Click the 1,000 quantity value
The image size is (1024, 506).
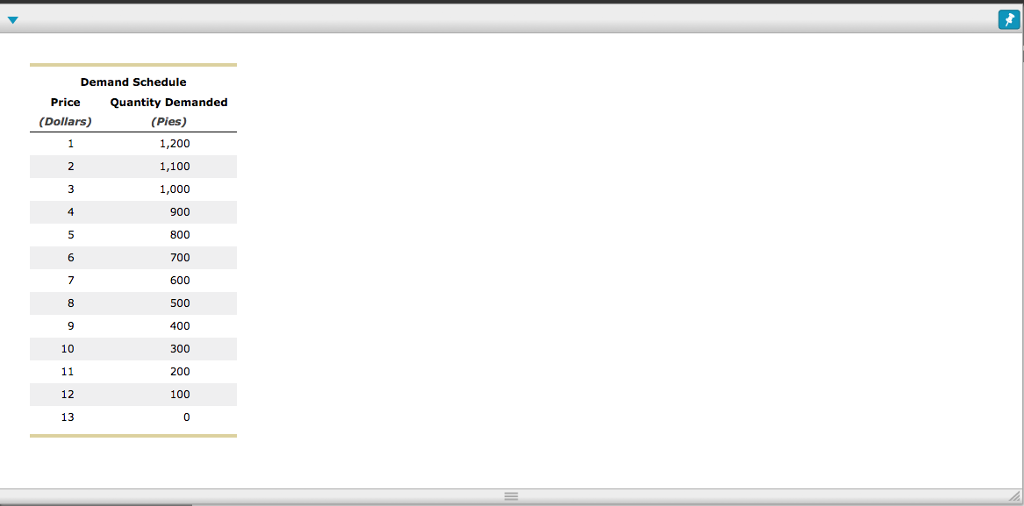point(175,189)
